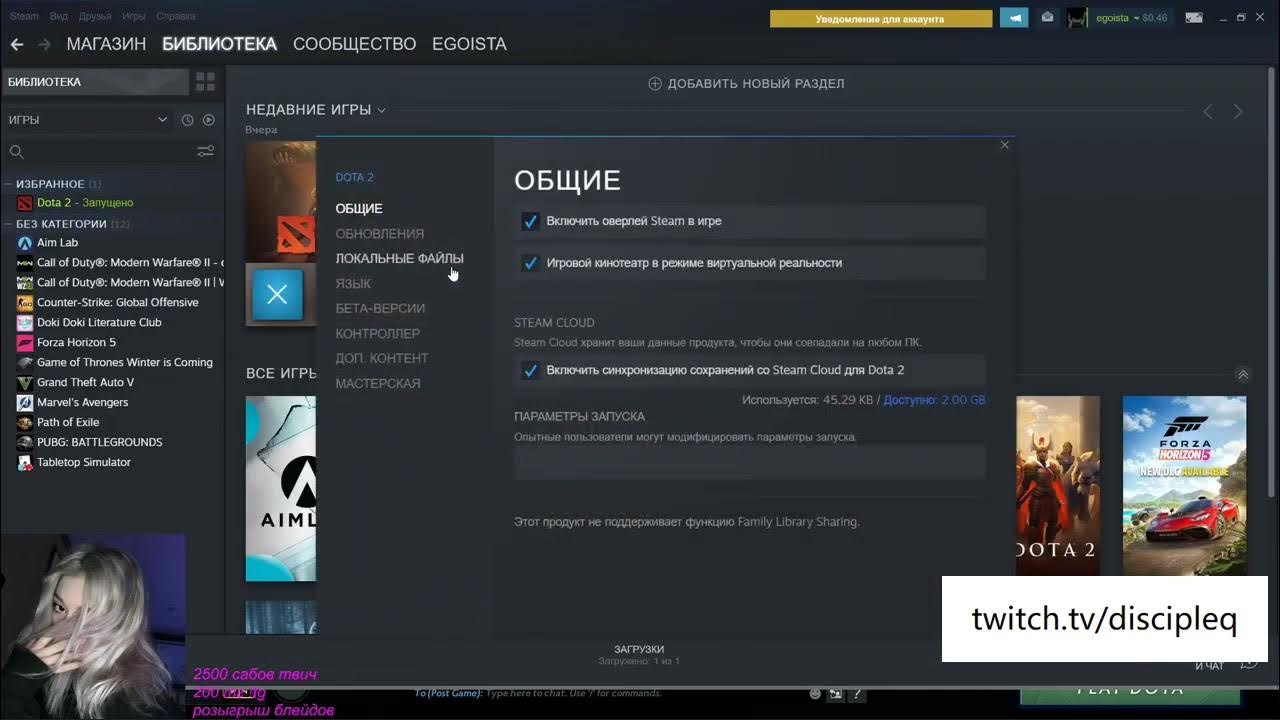This screenshot has width=1280, height=720.
Task: Open the ИГРЫ category dropdown
Action: pos(88,120)
